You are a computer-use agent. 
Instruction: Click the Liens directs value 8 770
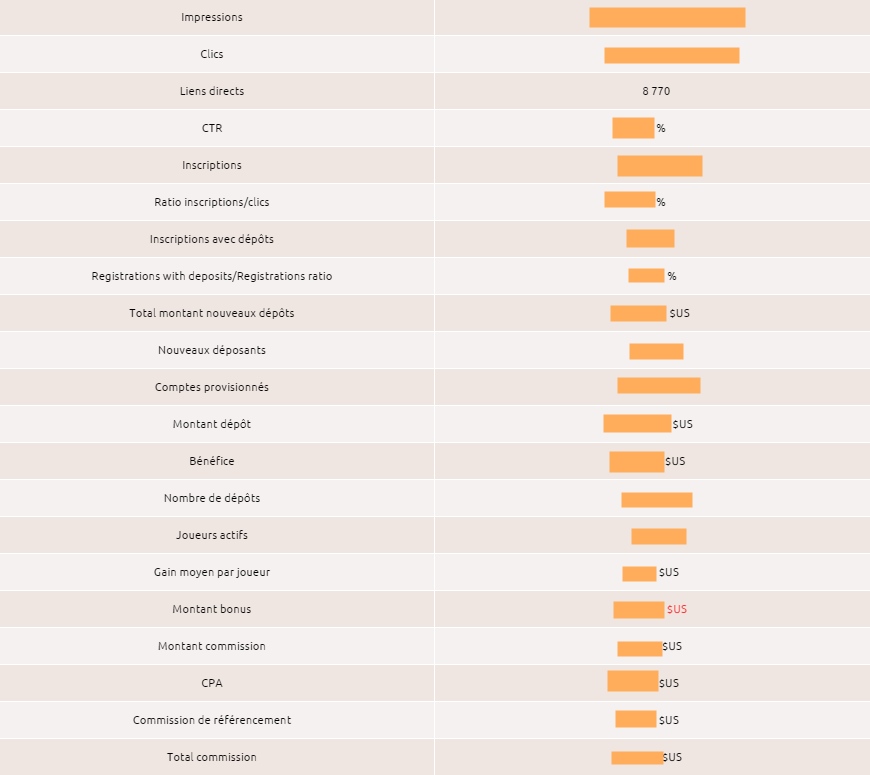pos(656,91)
